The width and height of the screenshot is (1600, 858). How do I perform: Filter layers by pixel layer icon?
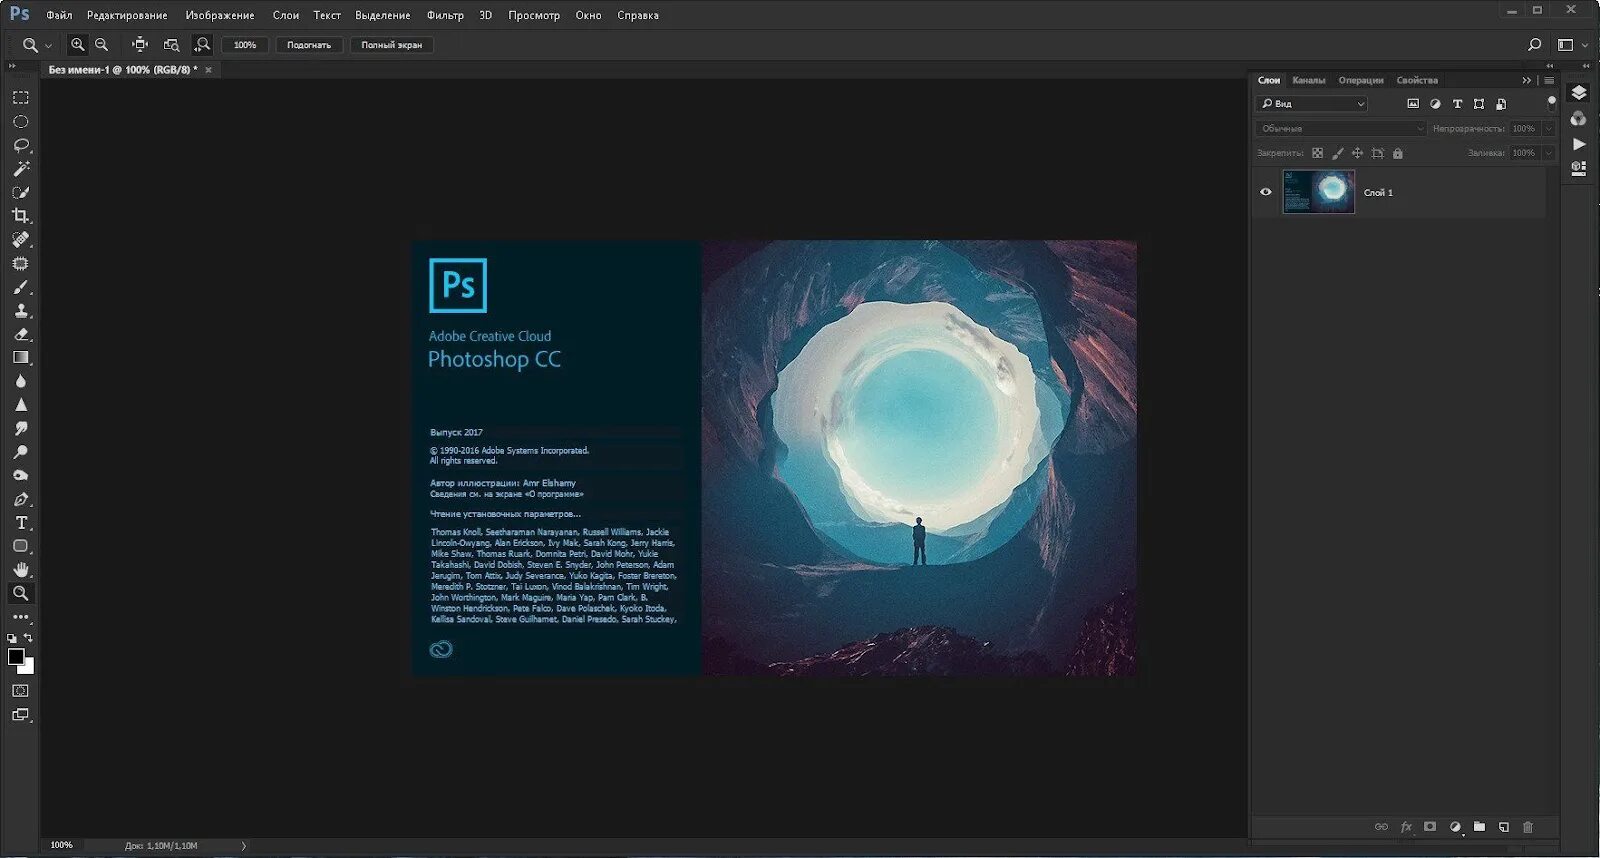tap(1413, 104)
